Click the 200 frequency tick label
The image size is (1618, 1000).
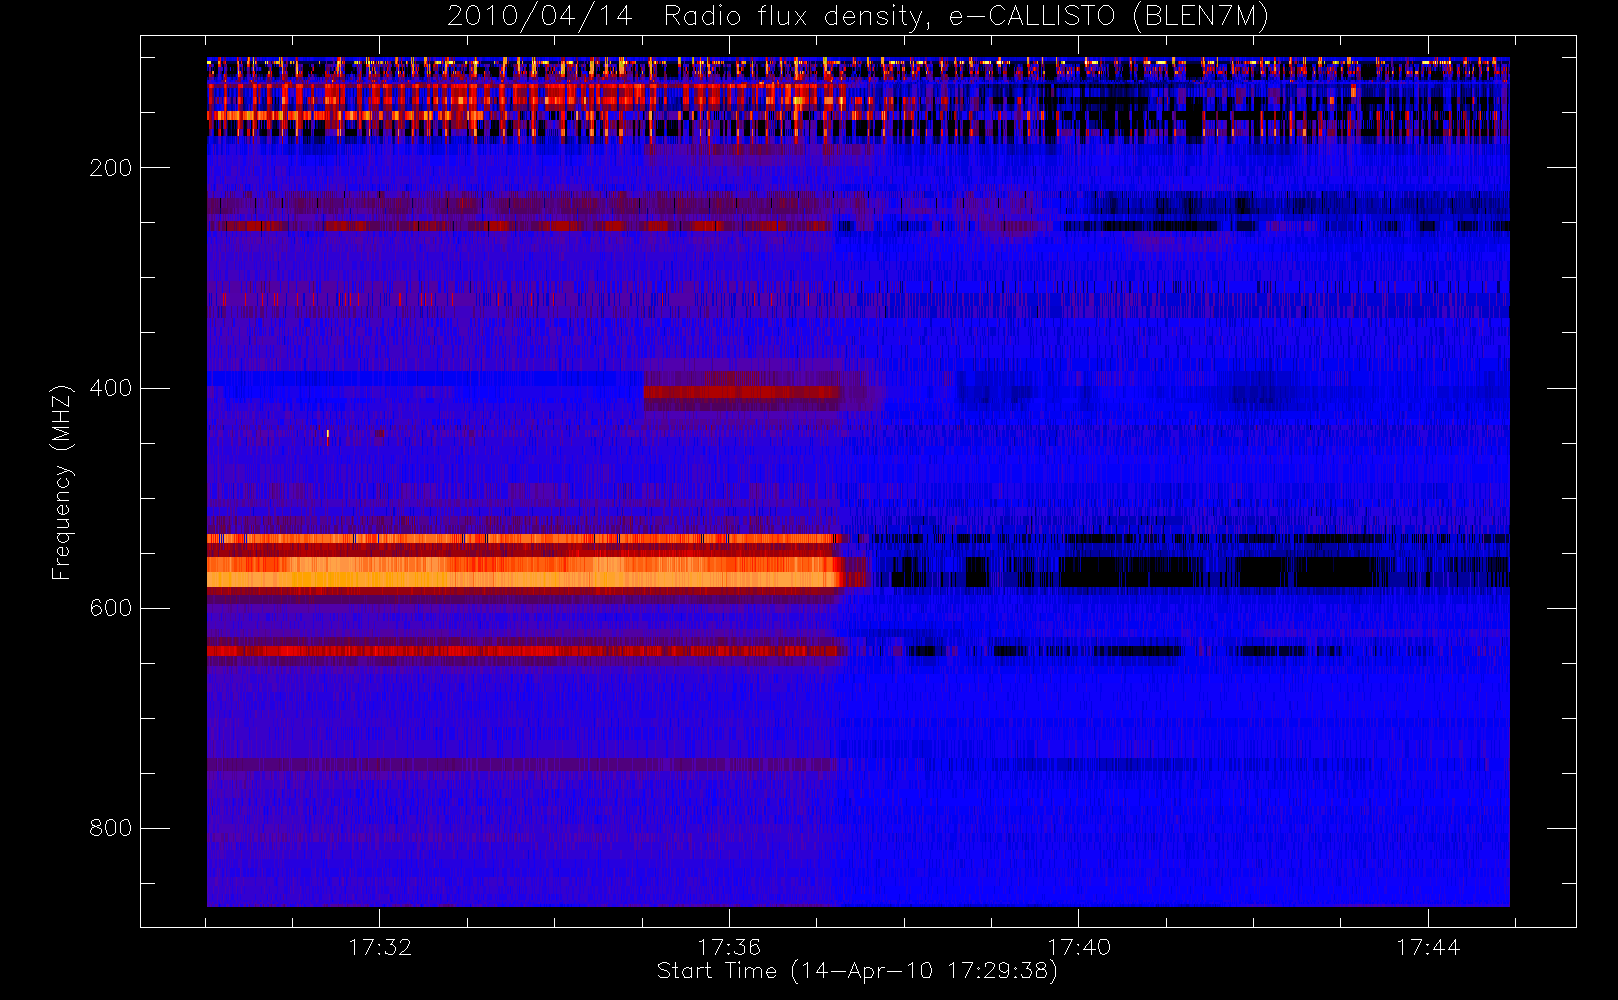tap(110, 168)
